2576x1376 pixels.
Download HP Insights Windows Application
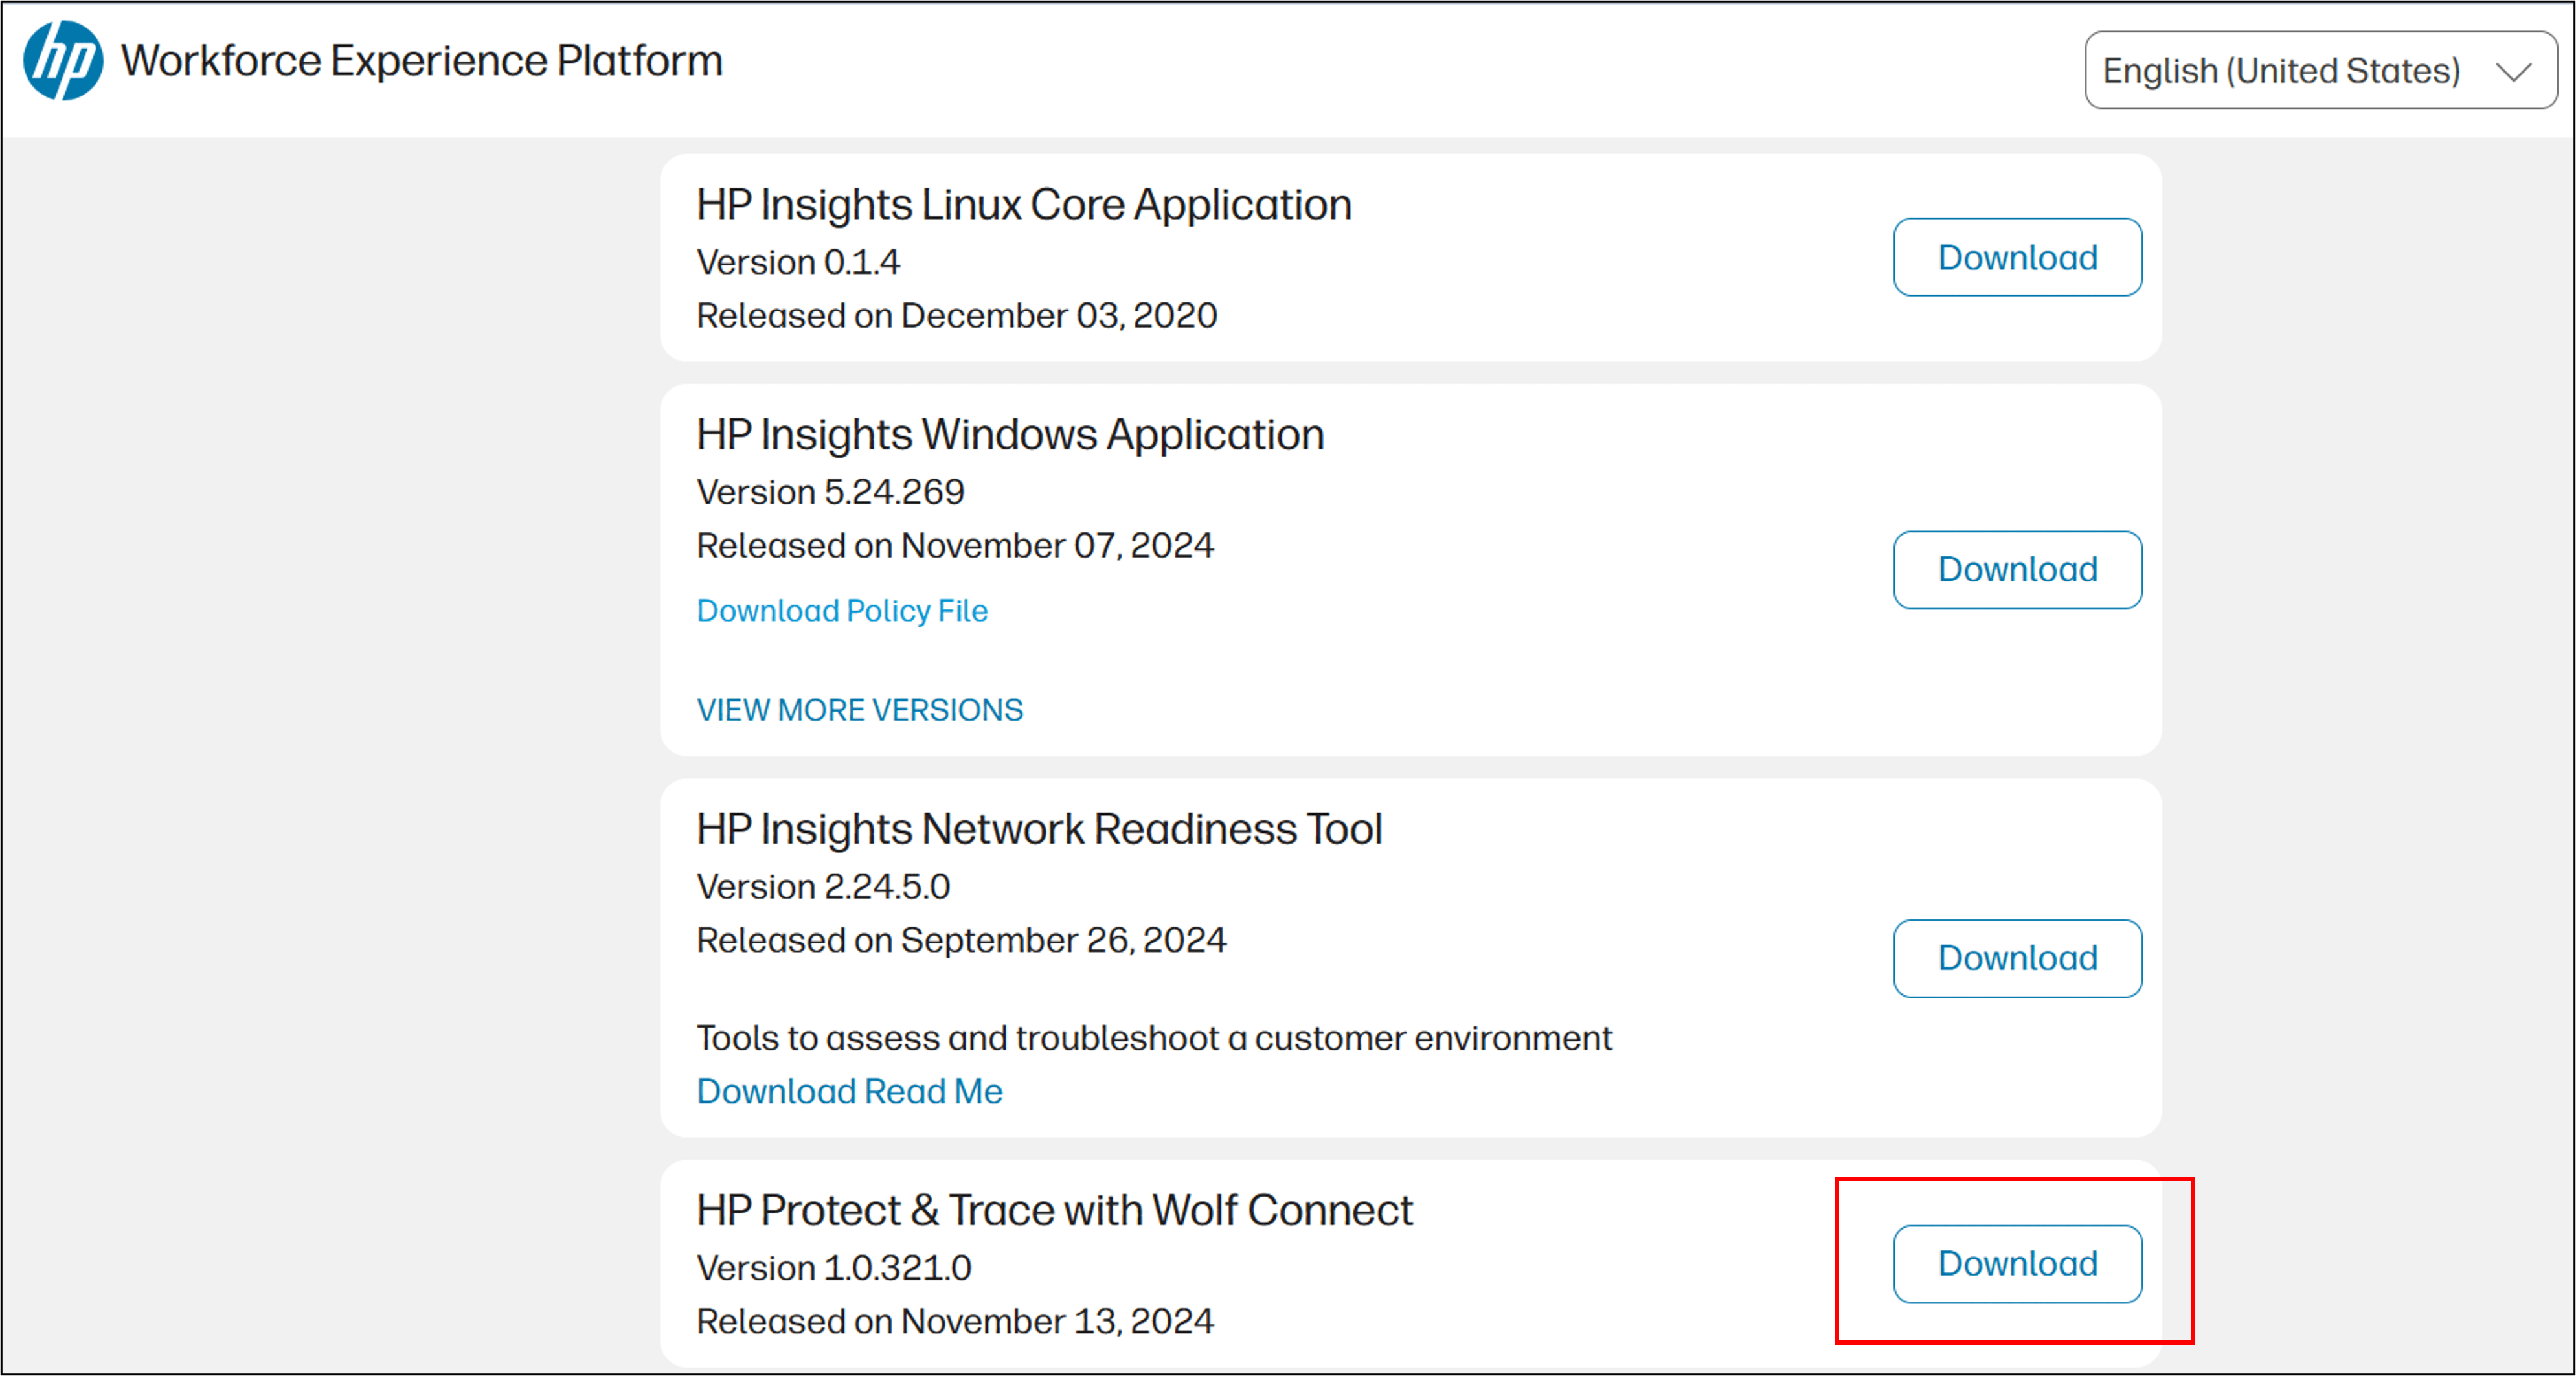[x=2017, y=570]
